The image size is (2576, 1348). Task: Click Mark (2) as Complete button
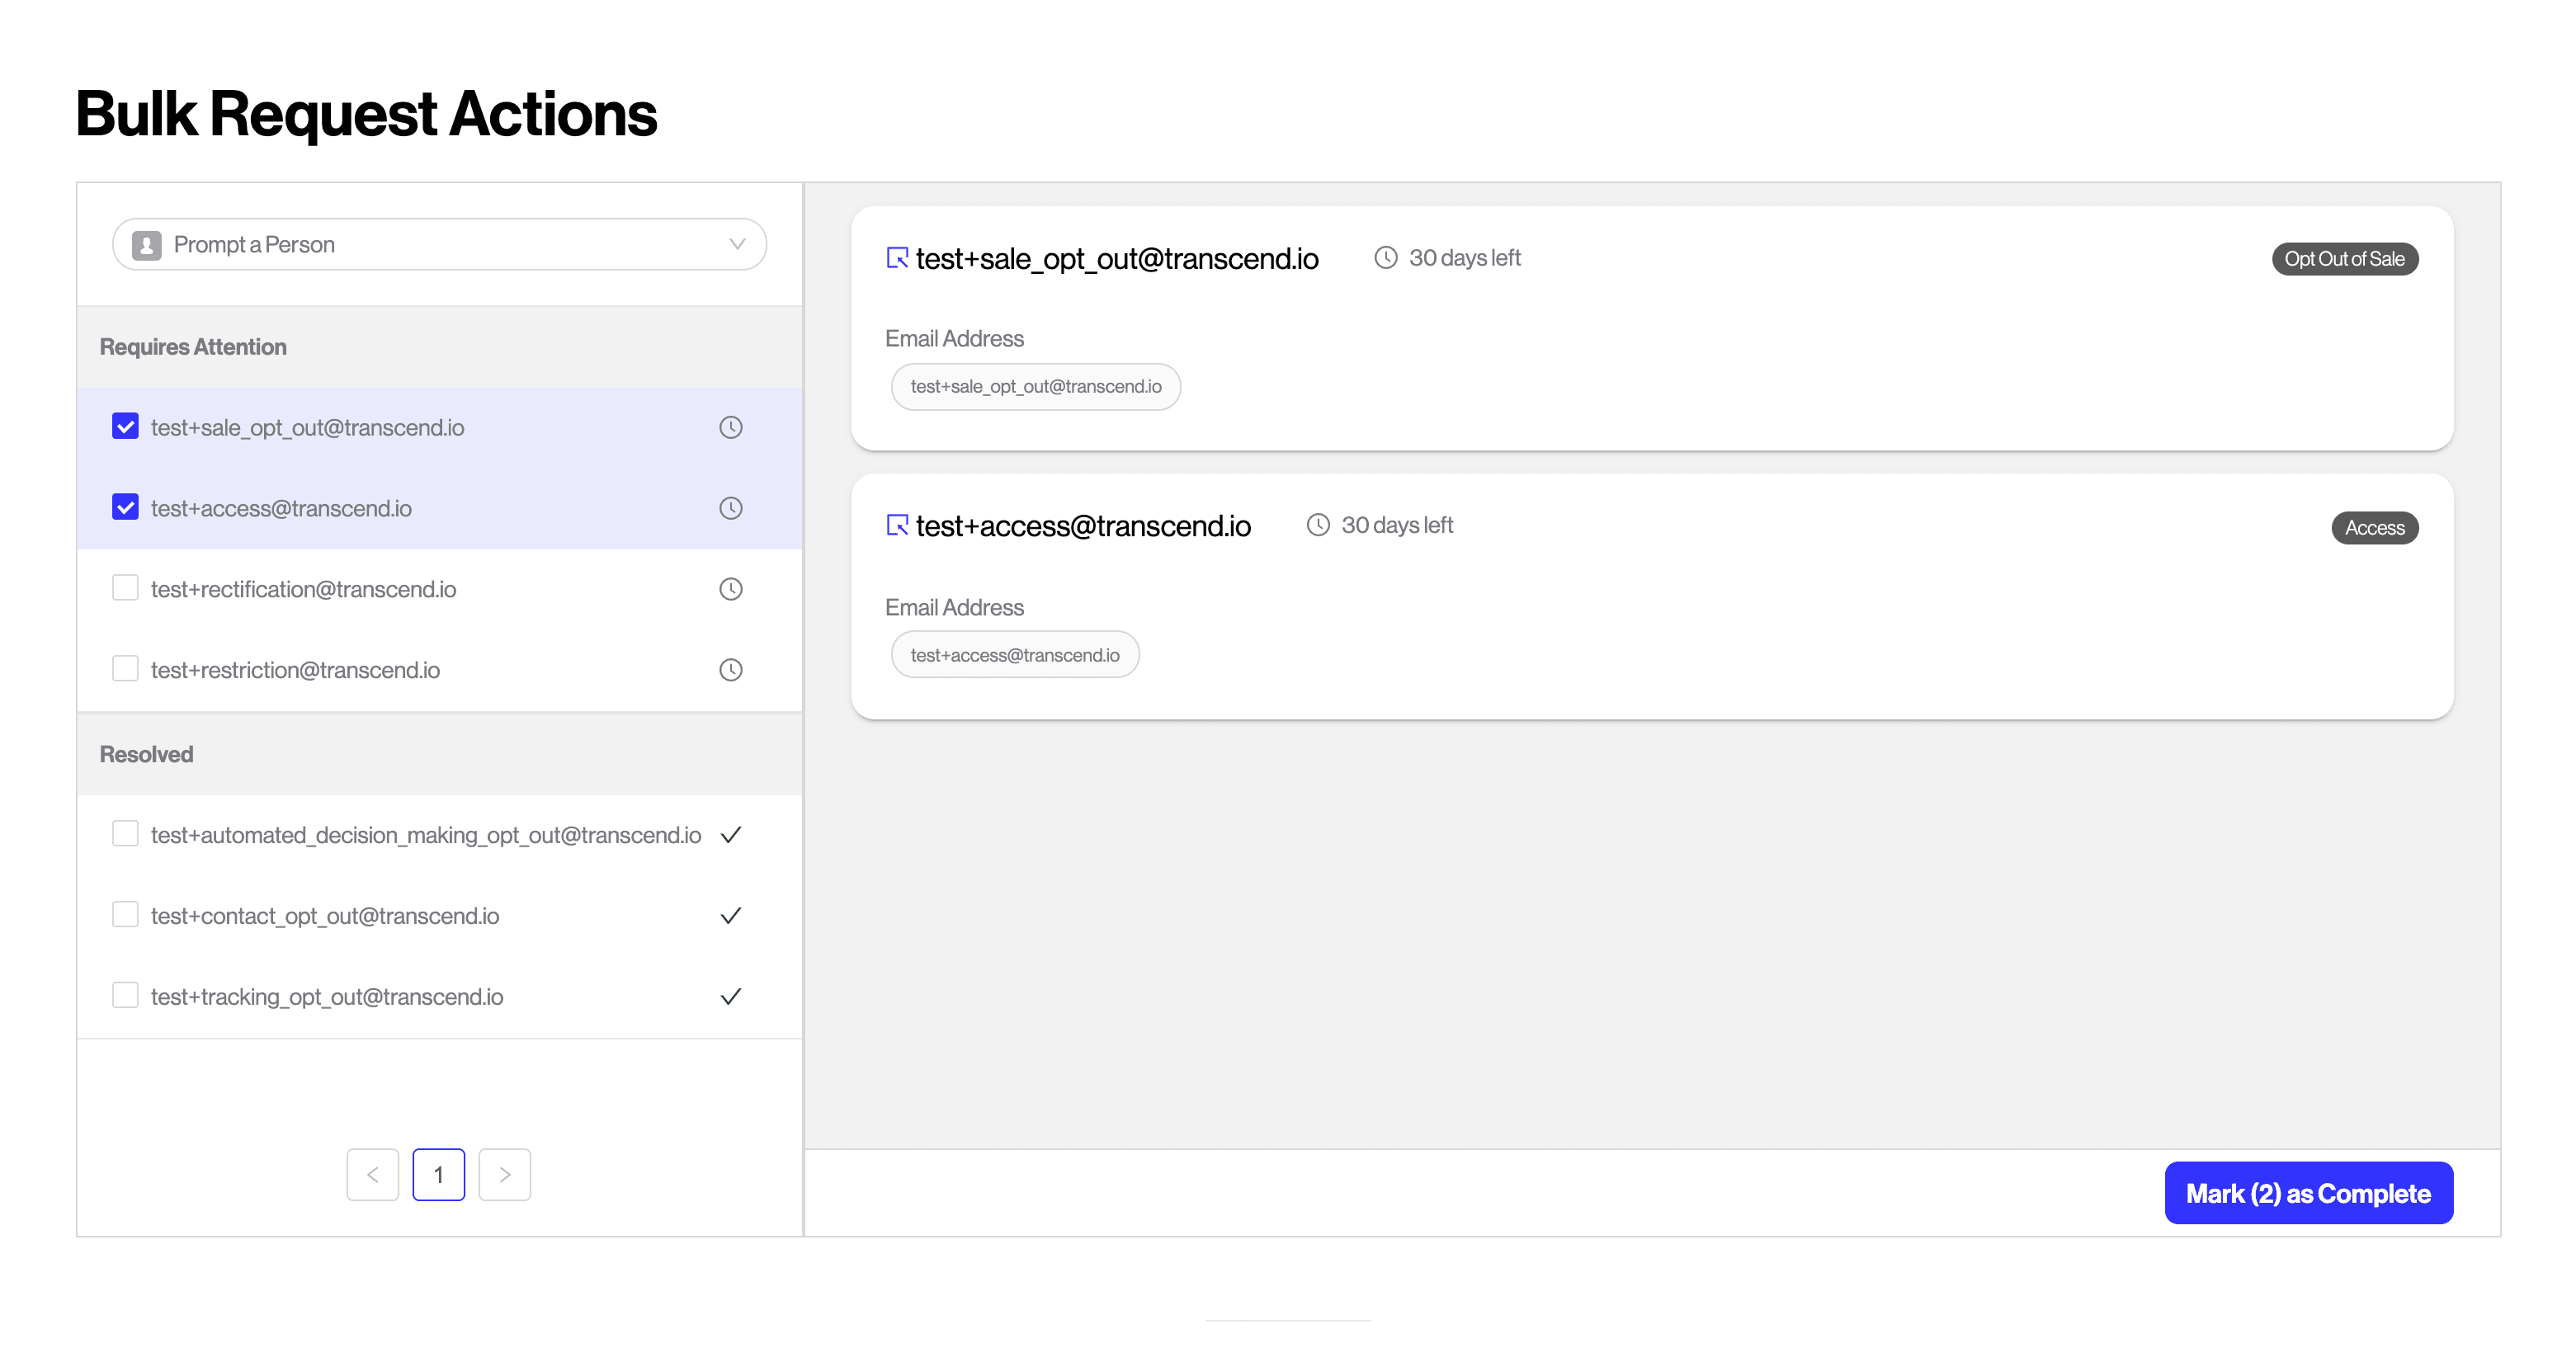2308,1193
